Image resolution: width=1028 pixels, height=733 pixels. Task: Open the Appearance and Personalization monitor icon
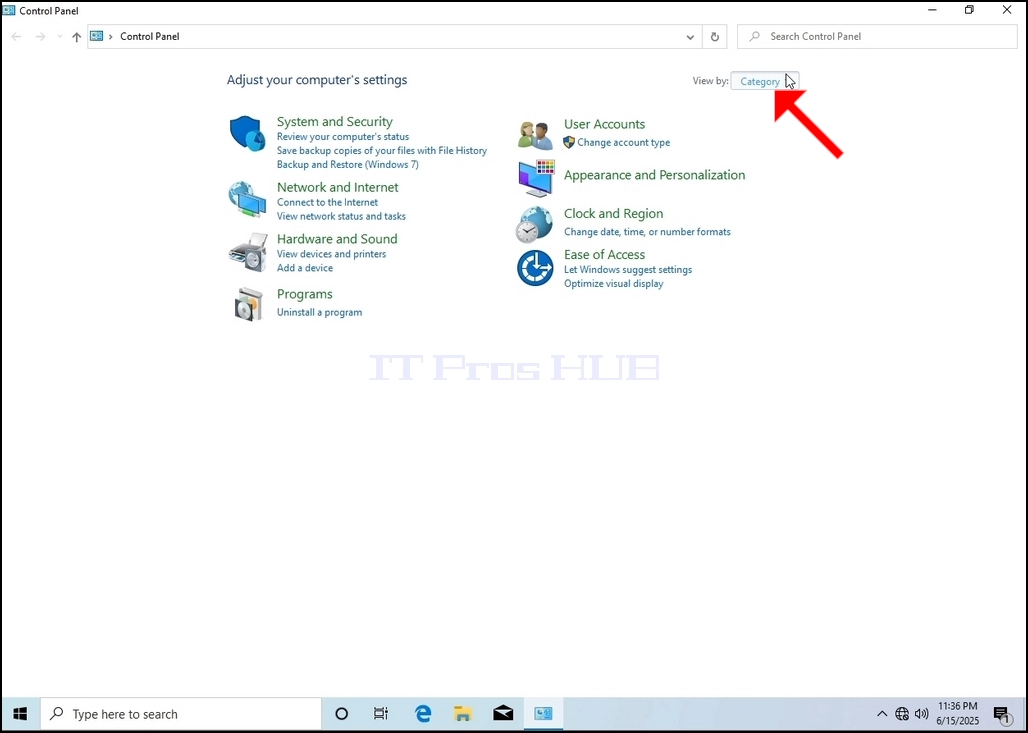click(x=536, y=178)
